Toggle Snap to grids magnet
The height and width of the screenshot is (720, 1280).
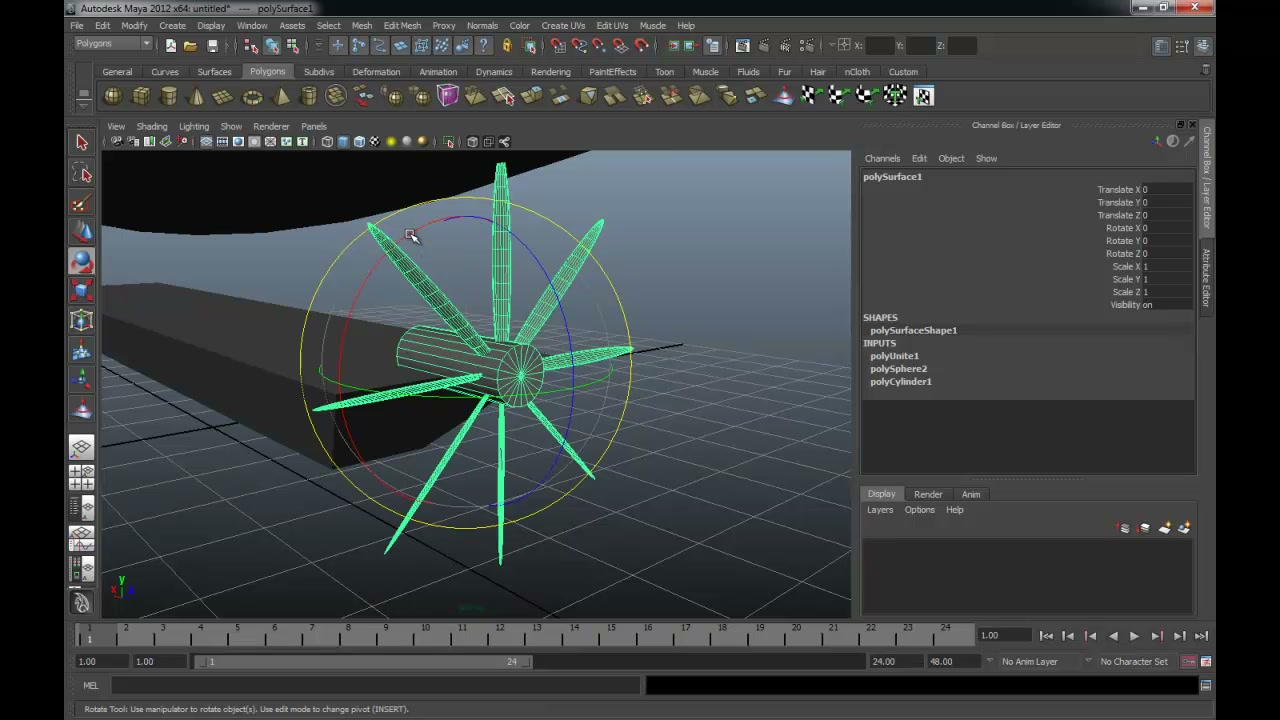[558, 46]
